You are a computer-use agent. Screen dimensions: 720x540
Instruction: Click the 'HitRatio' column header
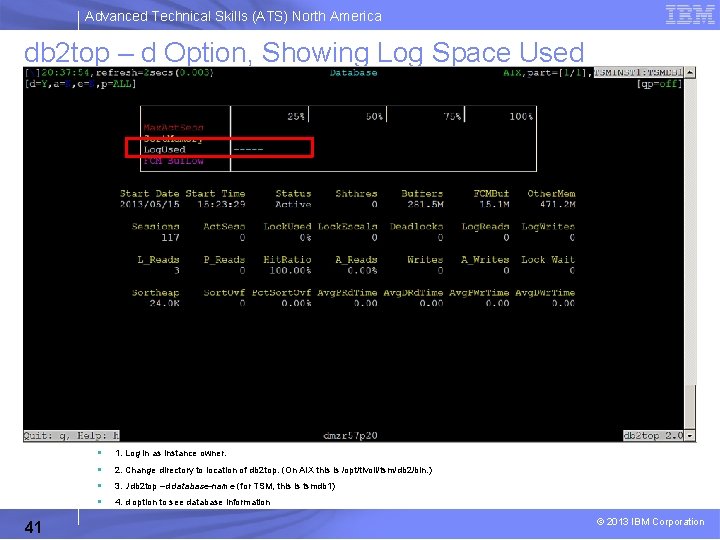pos(287,259)
